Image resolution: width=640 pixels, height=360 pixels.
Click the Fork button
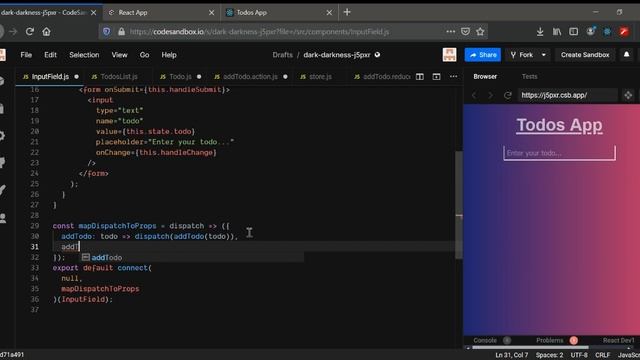(522, 55)
